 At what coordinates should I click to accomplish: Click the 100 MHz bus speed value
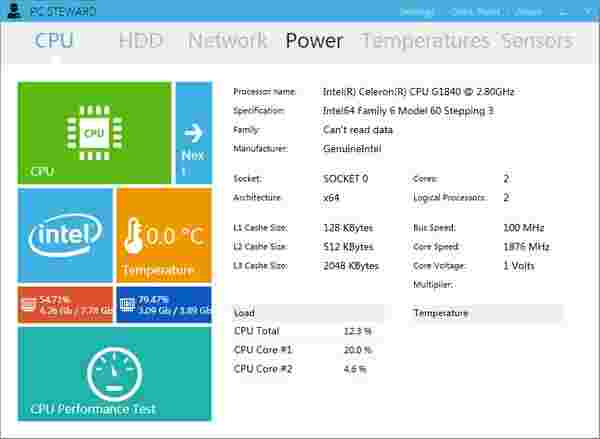(x=523, y=228)
